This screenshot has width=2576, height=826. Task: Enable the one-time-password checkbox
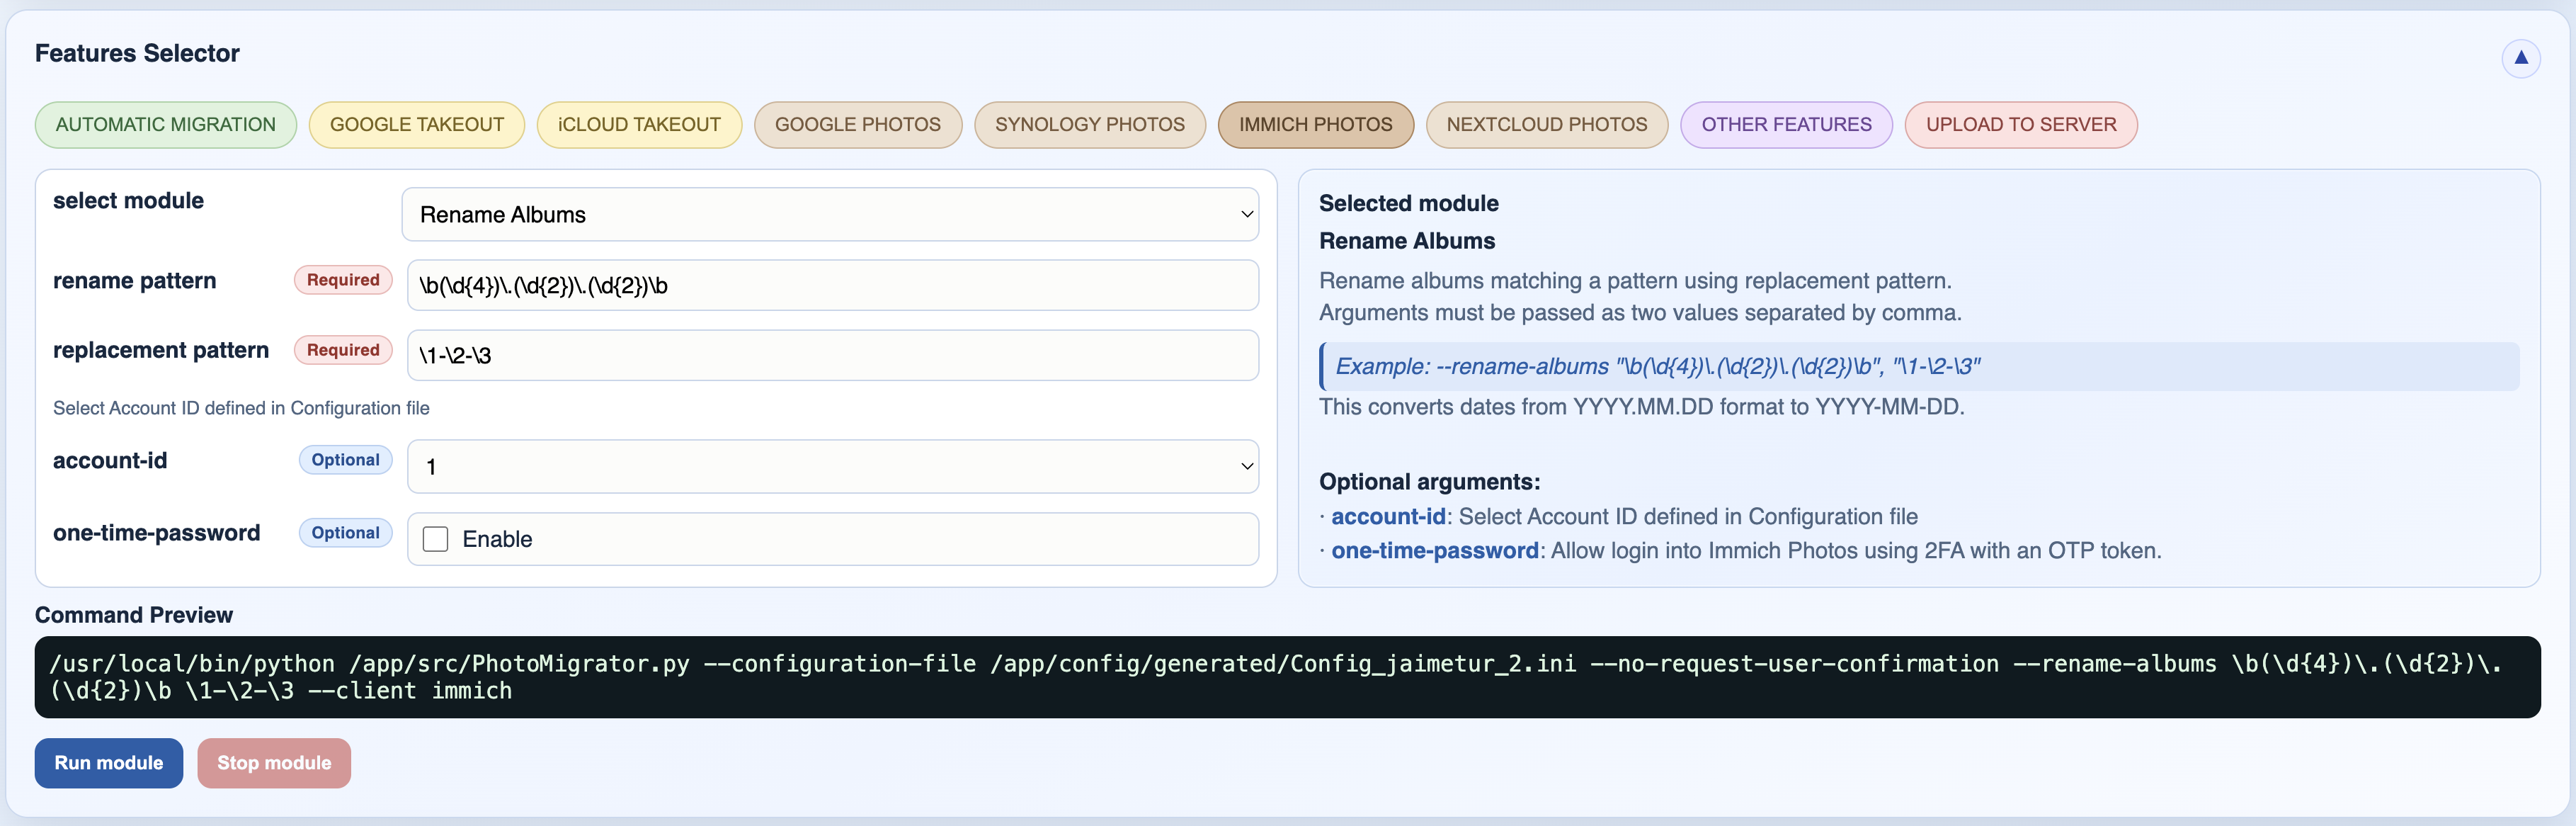435,539
